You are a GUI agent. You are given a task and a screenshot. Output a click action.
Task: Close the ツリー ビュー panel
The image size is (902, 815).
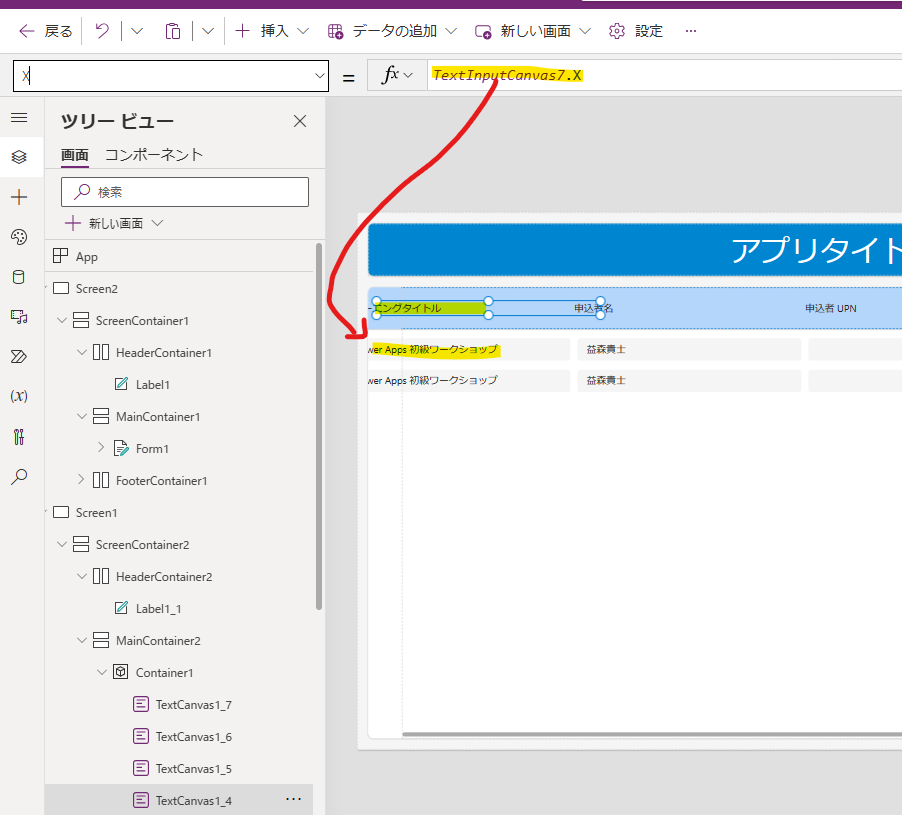coord(300,121)
